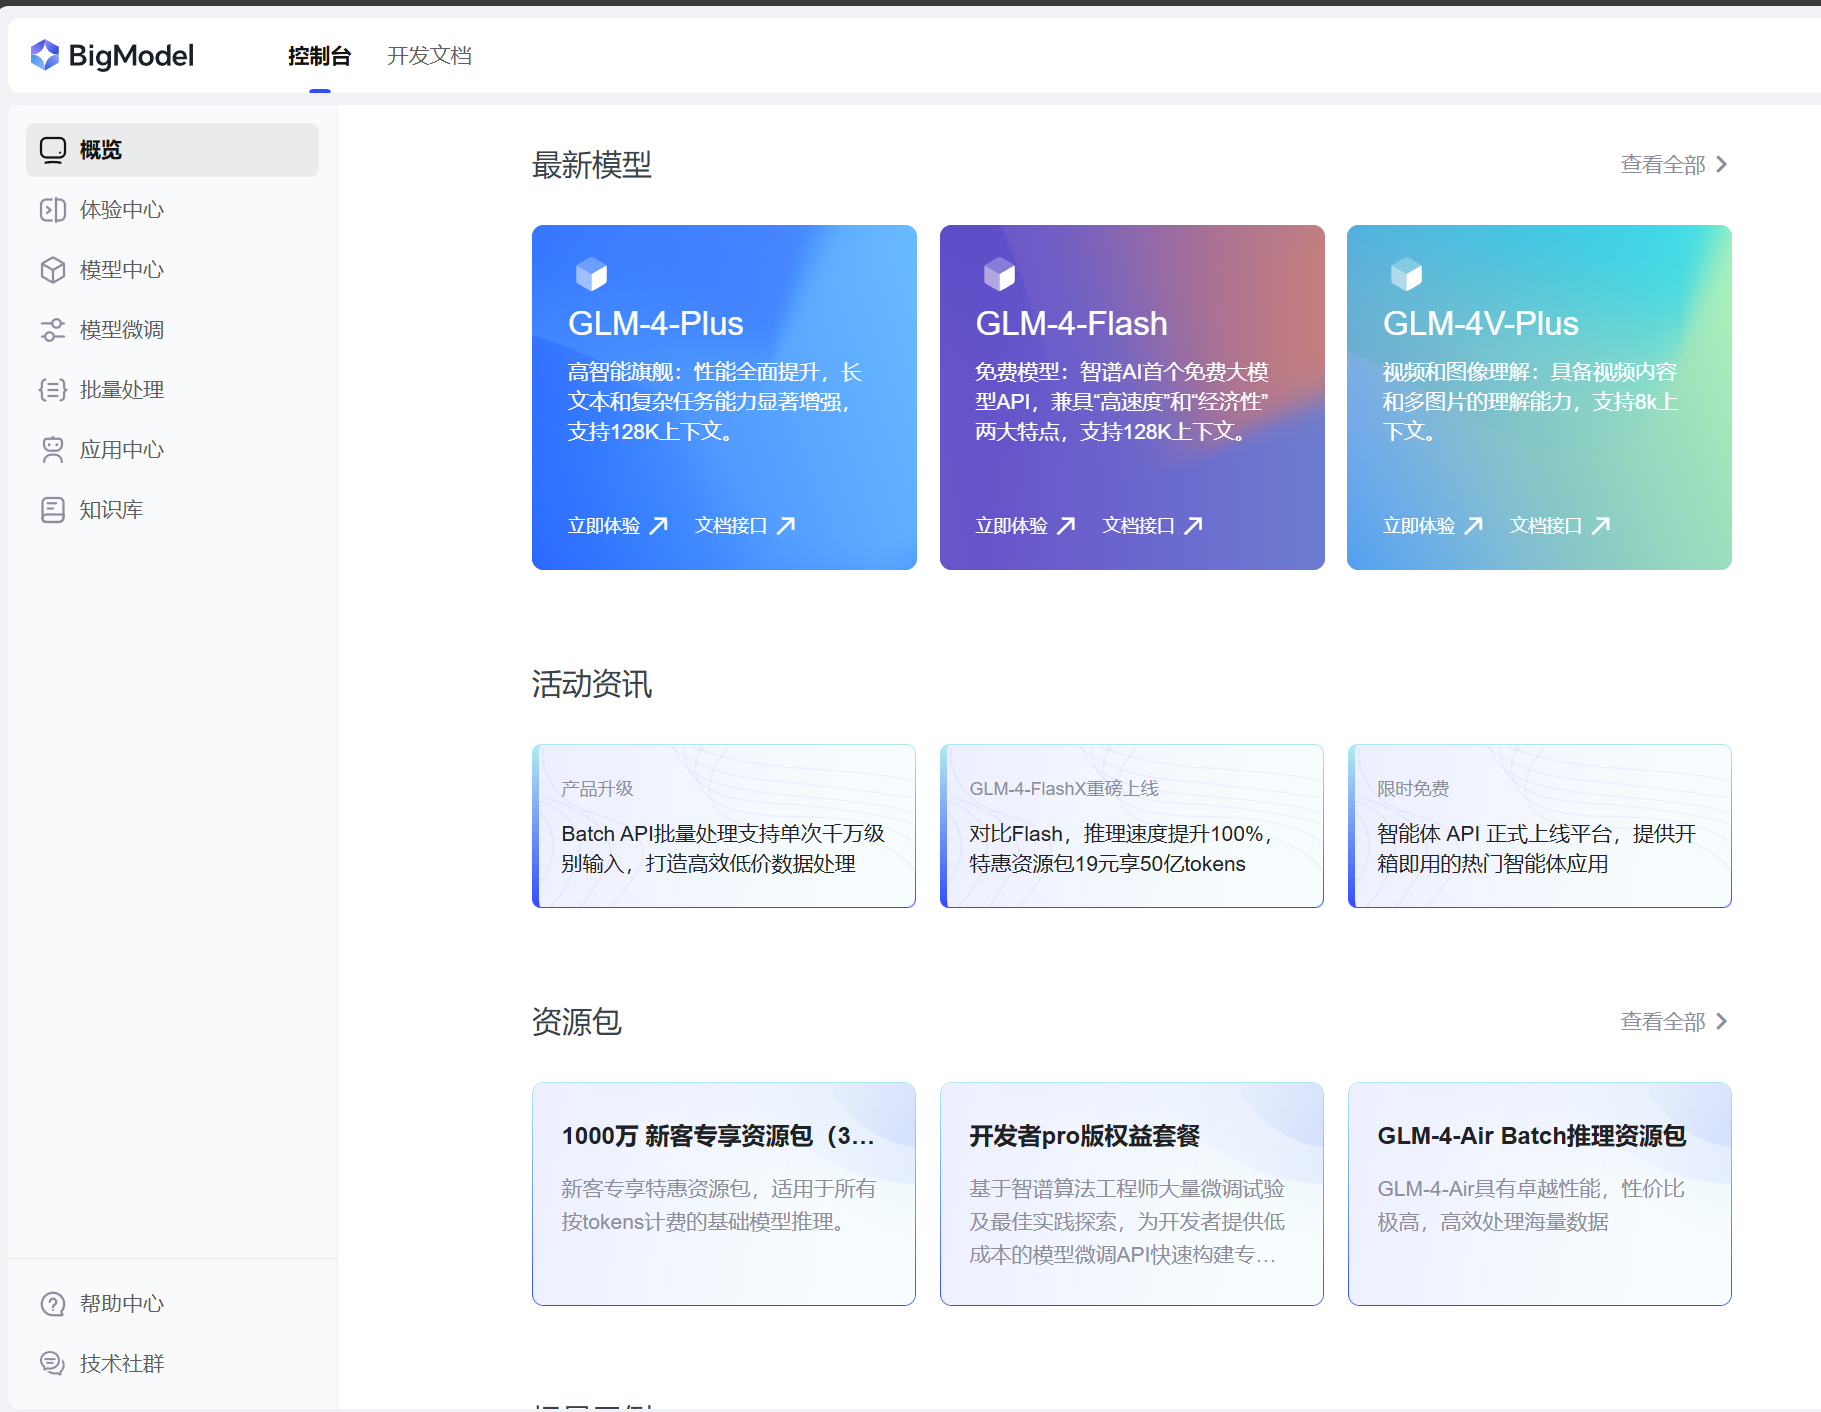
Task: Open the GLM-4-FlashX重磅上线 news card
Action: (1132, 826)
